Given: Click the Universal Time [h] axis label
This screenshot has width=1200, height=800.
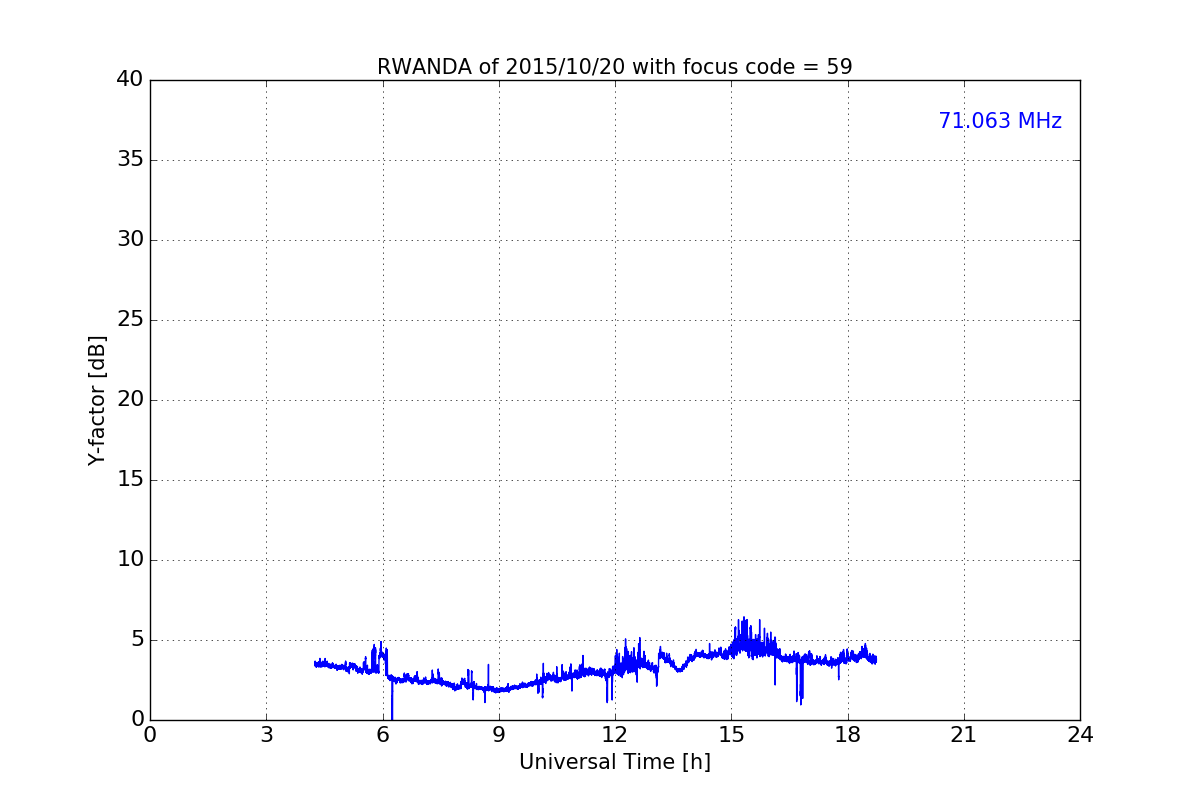Looking at the screenshot, I should 614,762.
